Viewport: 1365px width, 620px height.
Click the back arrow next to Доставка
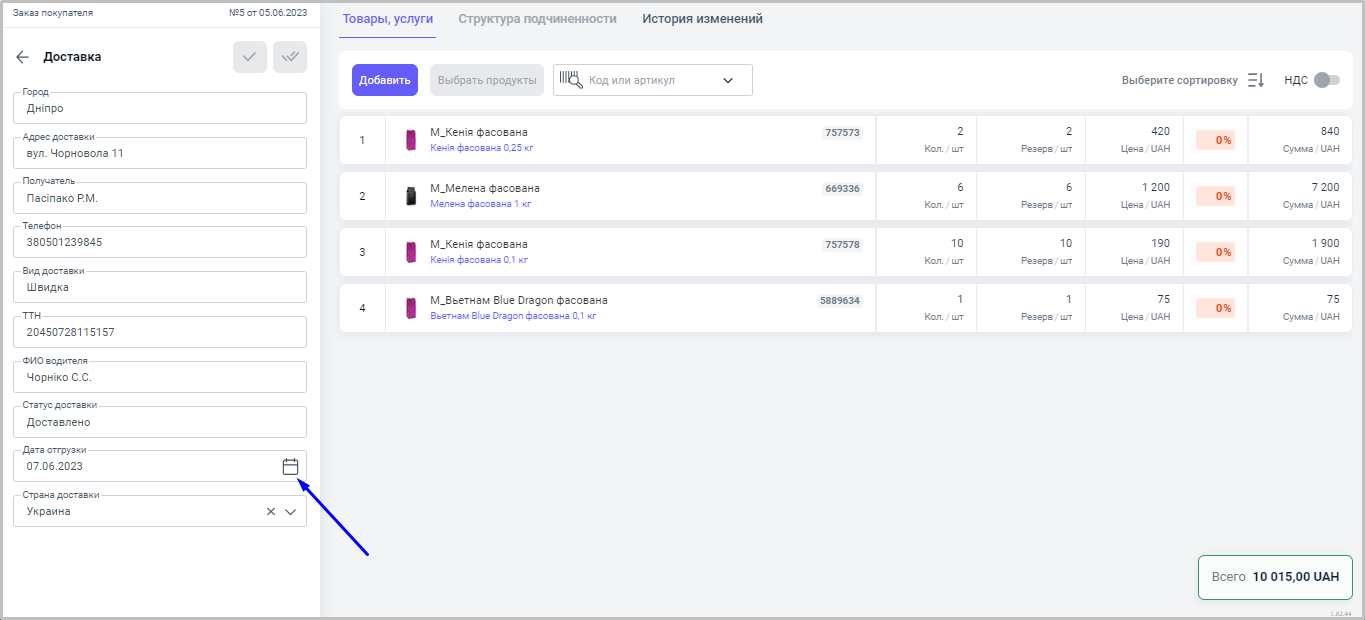(x=23, y=57)
